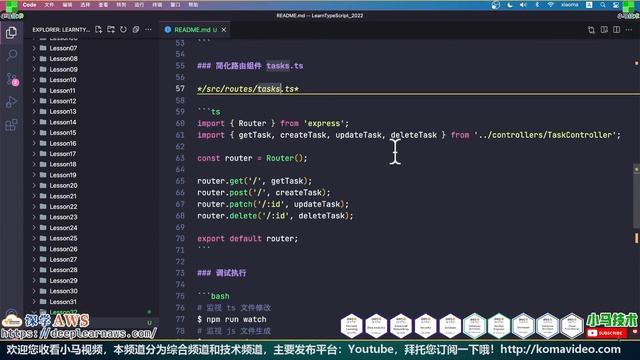Open the Run and Debug view
The height and width of the screenshot is (360, 640).
tap(11, 102)
